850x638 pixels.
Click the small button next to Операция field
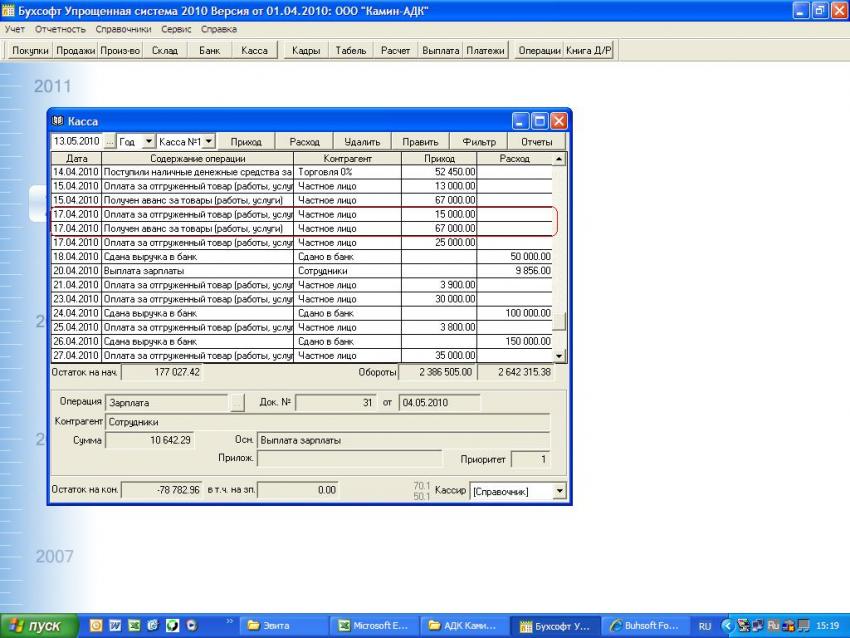tap(237, 402)
